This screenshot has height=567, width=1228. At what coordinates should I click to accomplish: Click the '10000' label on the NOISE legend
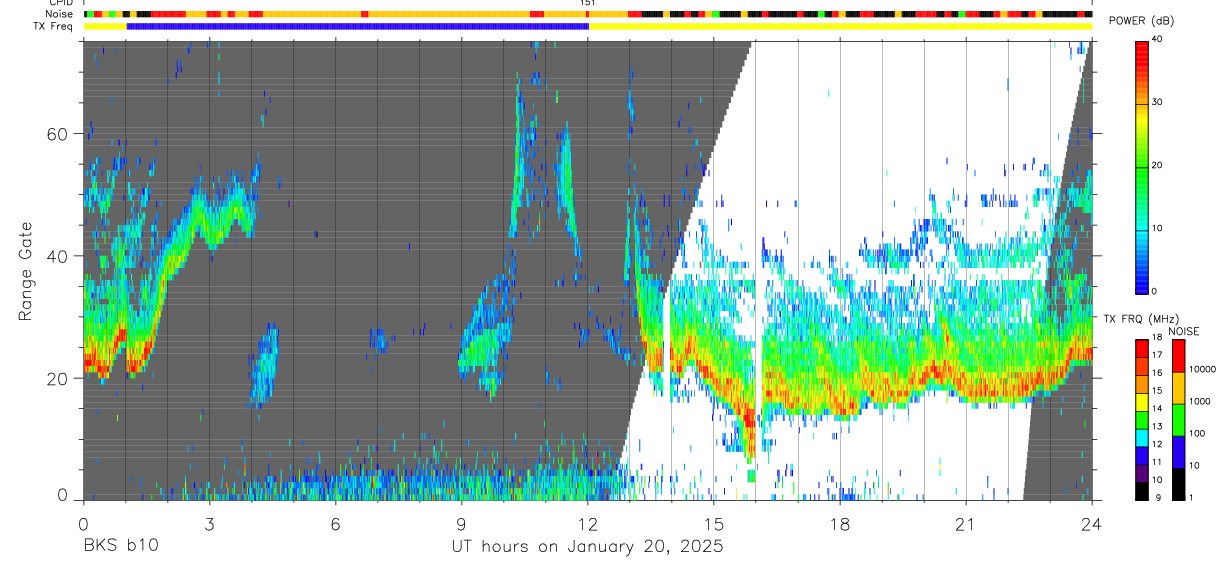pos(1204,369)
